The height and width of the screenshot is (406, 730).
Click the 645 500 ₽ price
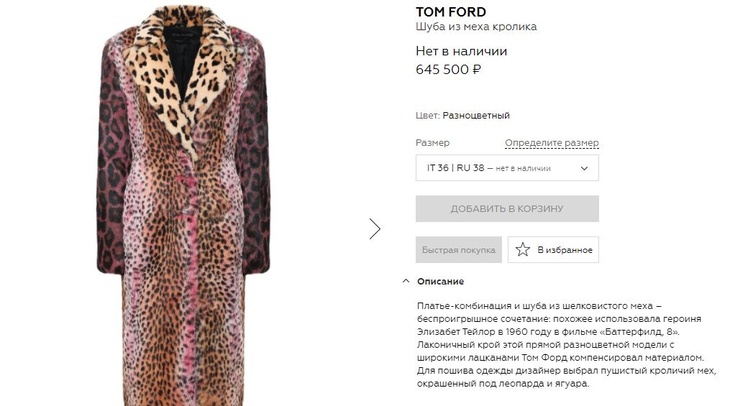point(448,70)
